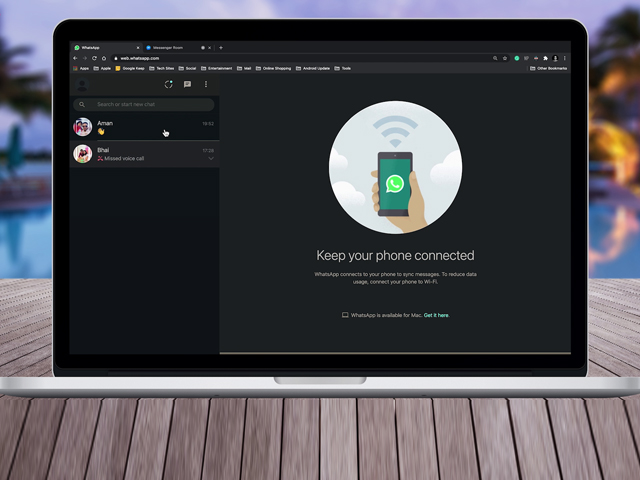
Task: Open a new browser tab
Action: (x=221, y=48)
